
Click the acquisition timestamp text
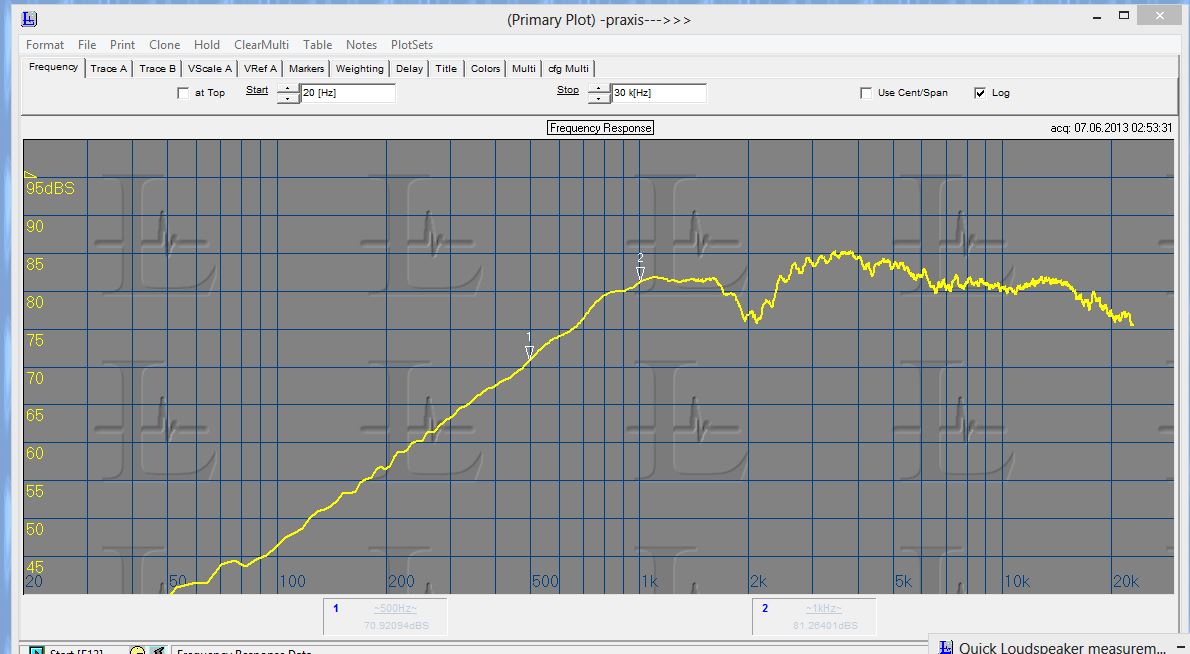[x=1111, y=127]
